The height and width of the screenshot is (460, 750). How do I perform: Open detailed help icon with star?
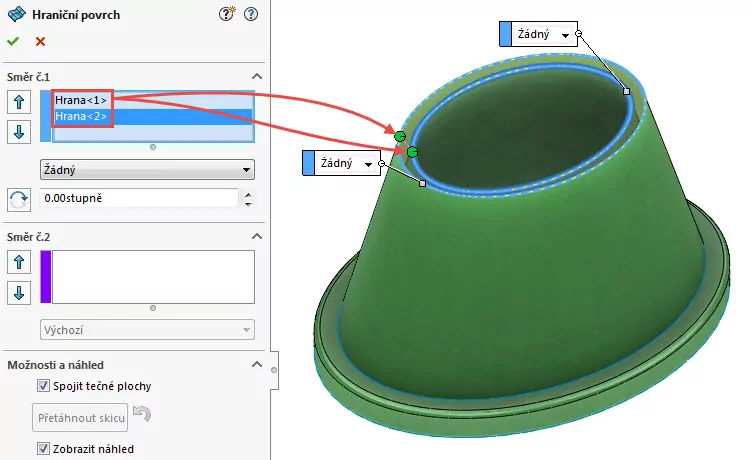pyautogui.click(x=227, y=14)
